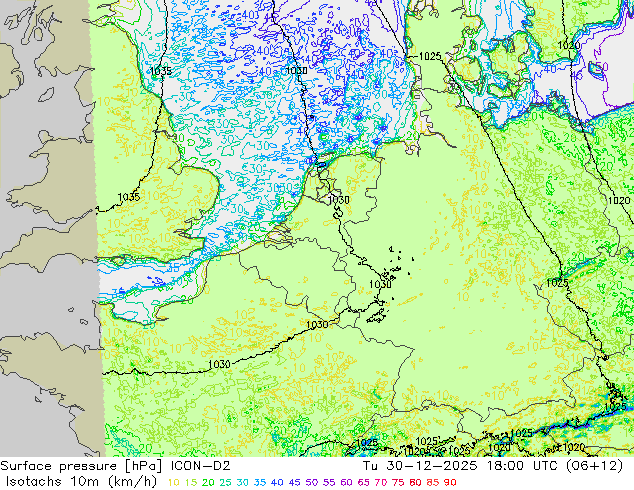This screenshot has height=490, width=634.
Task: Click the "(06+12)" forecast run label
Action: coord(596,466)
